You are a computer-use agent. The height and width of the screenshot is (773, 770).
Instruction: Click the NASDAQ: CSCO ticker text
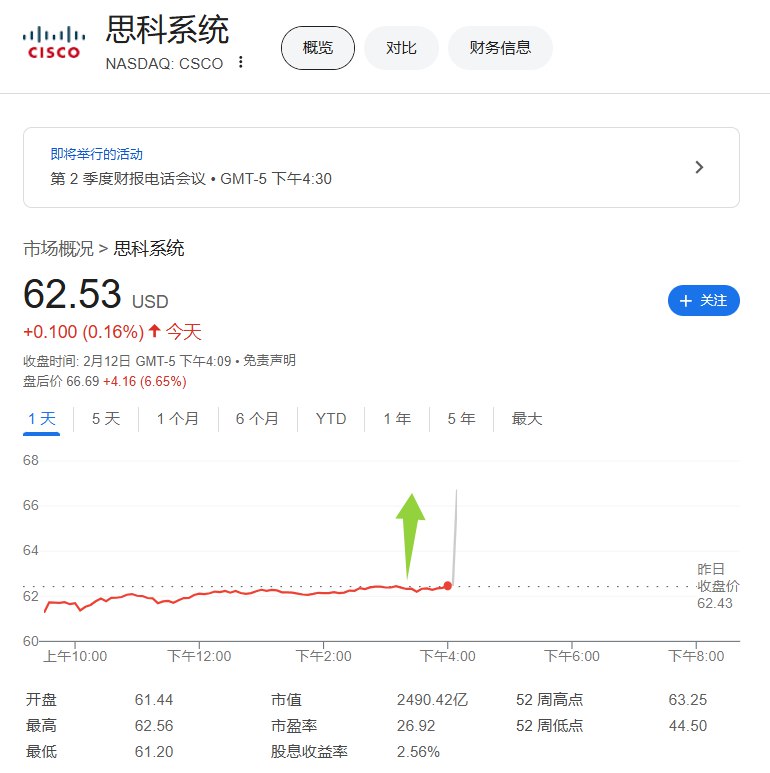click(x=164, y=64)
